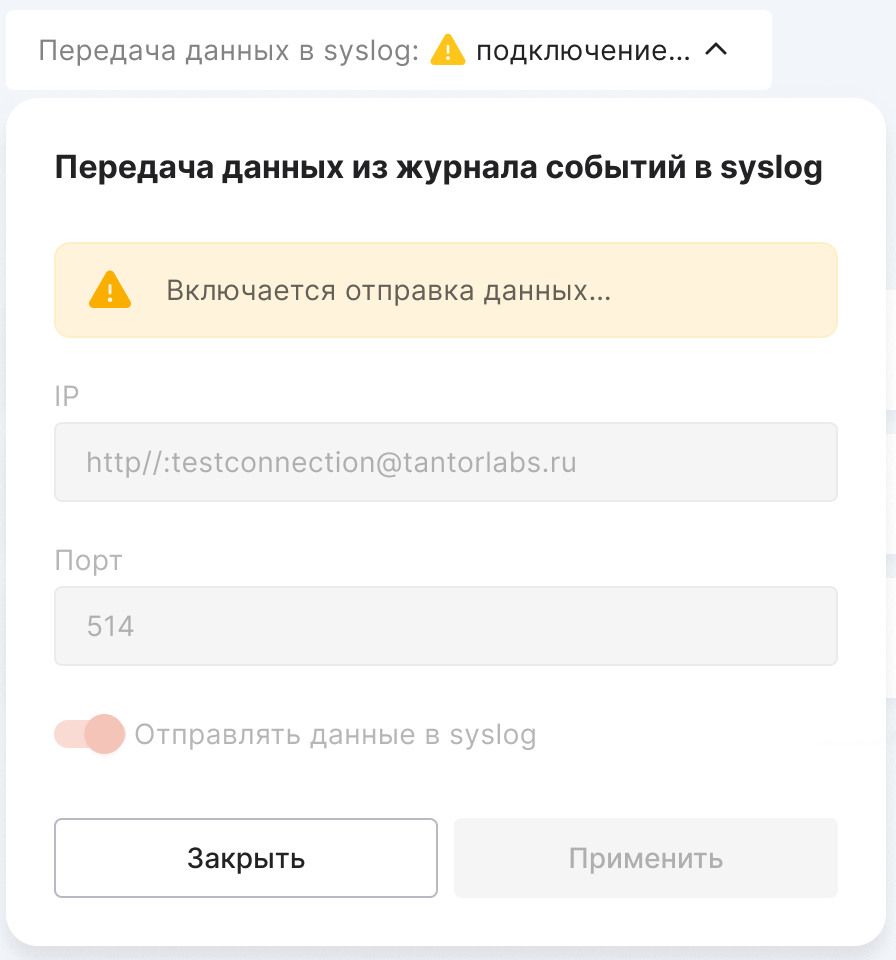896x960 pixels.
Task: Click the value '514' in the port field
Action: click(x=110, y=627)
